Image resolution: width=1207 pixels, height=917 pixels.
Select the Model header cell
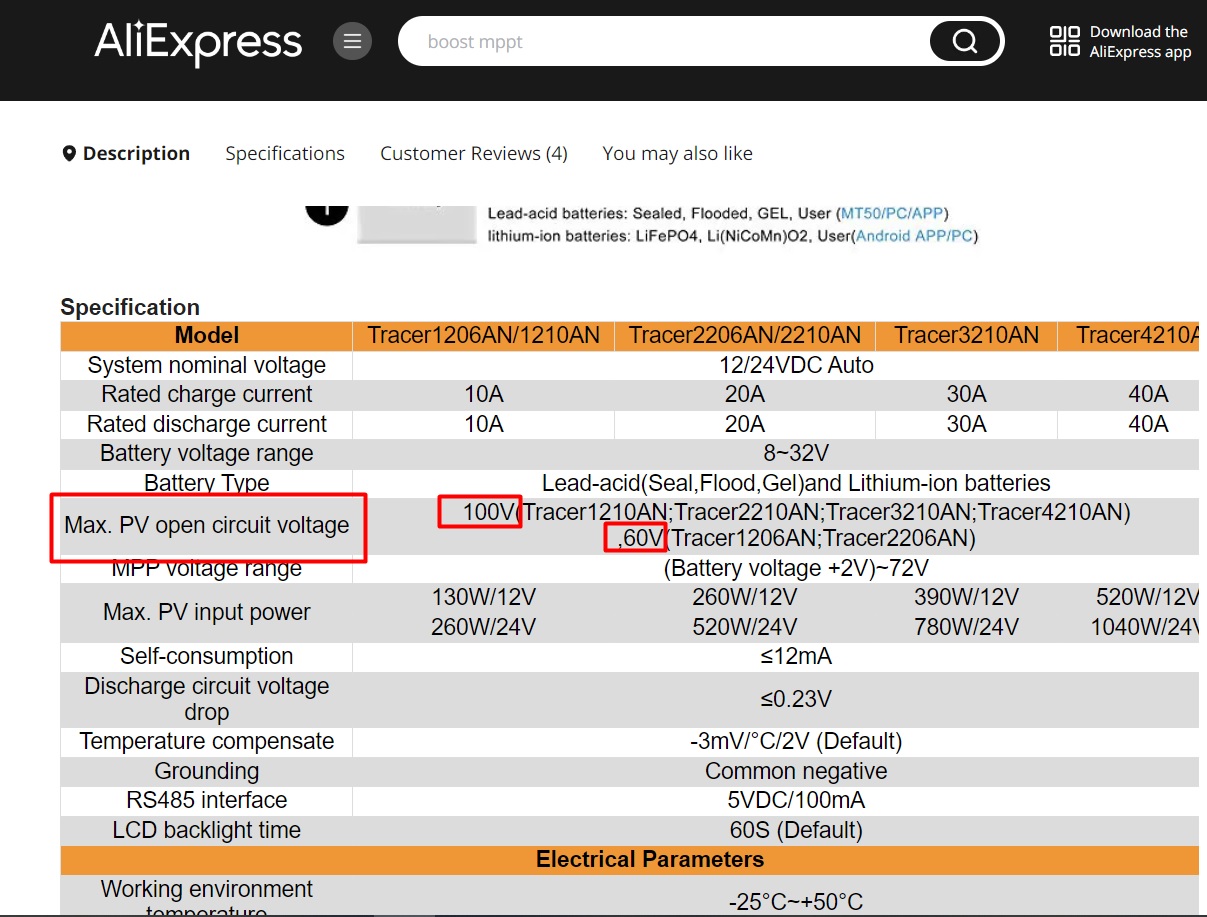[207, 336]
